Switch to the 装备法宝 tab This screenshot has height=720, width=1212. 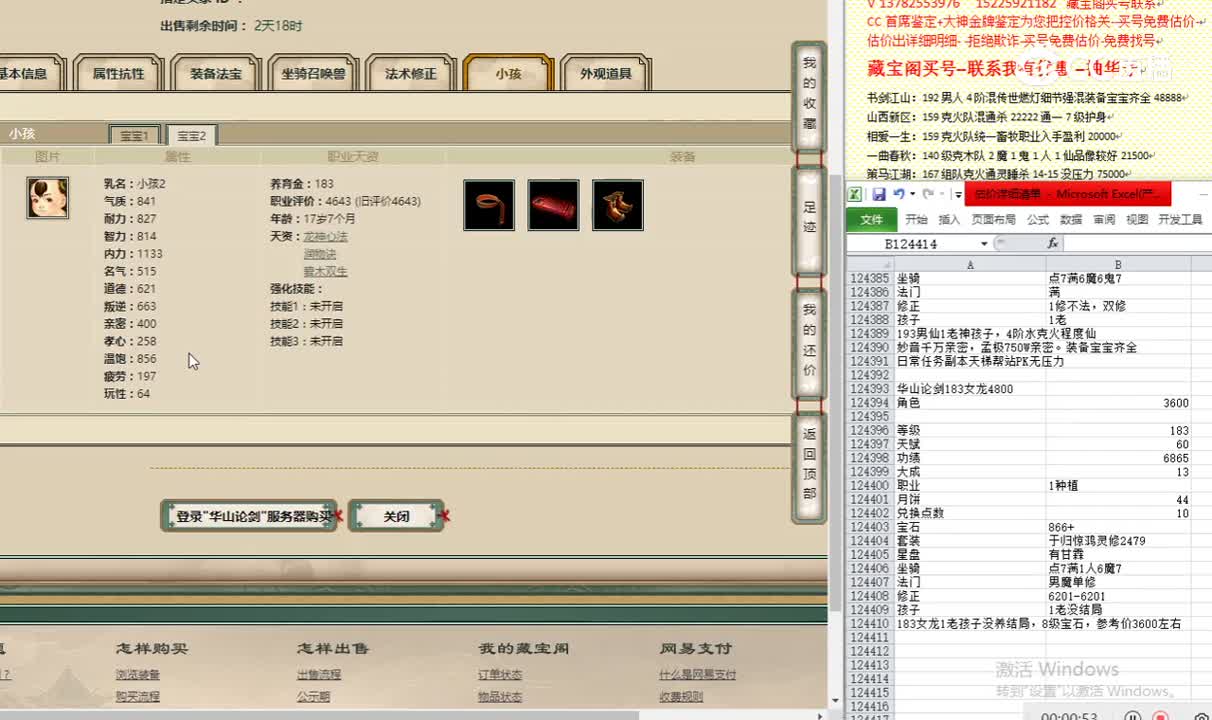[x=216, y=74]
